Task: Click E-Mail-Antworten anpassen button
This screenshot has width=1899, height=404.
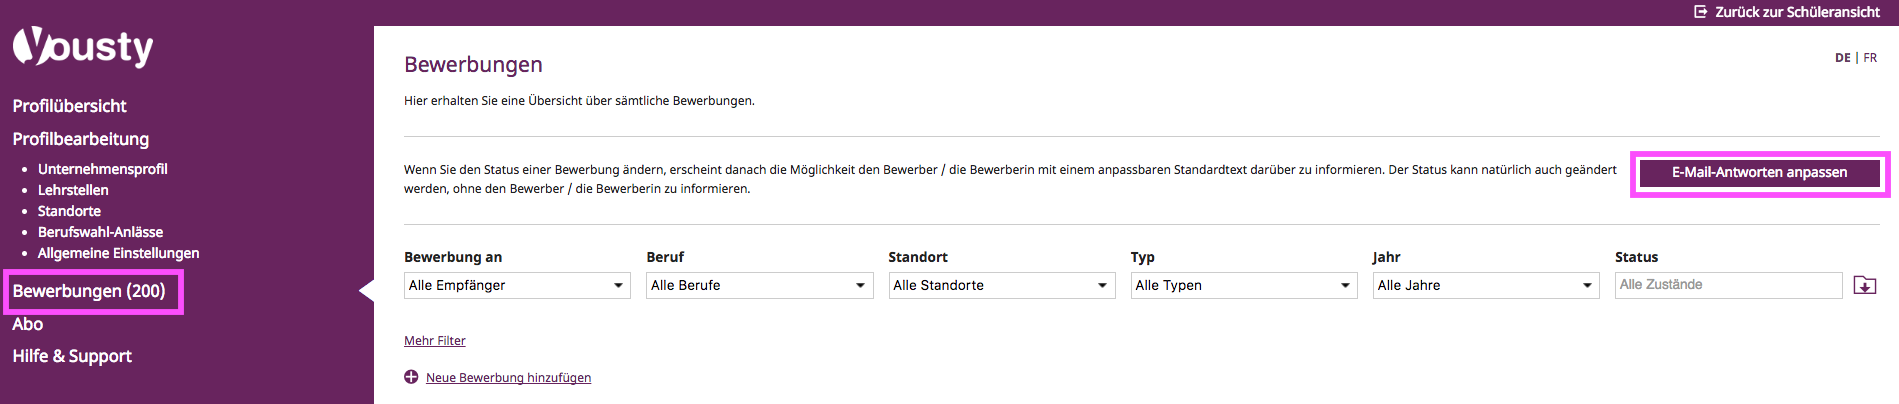Action: [x=1760, y=173]
